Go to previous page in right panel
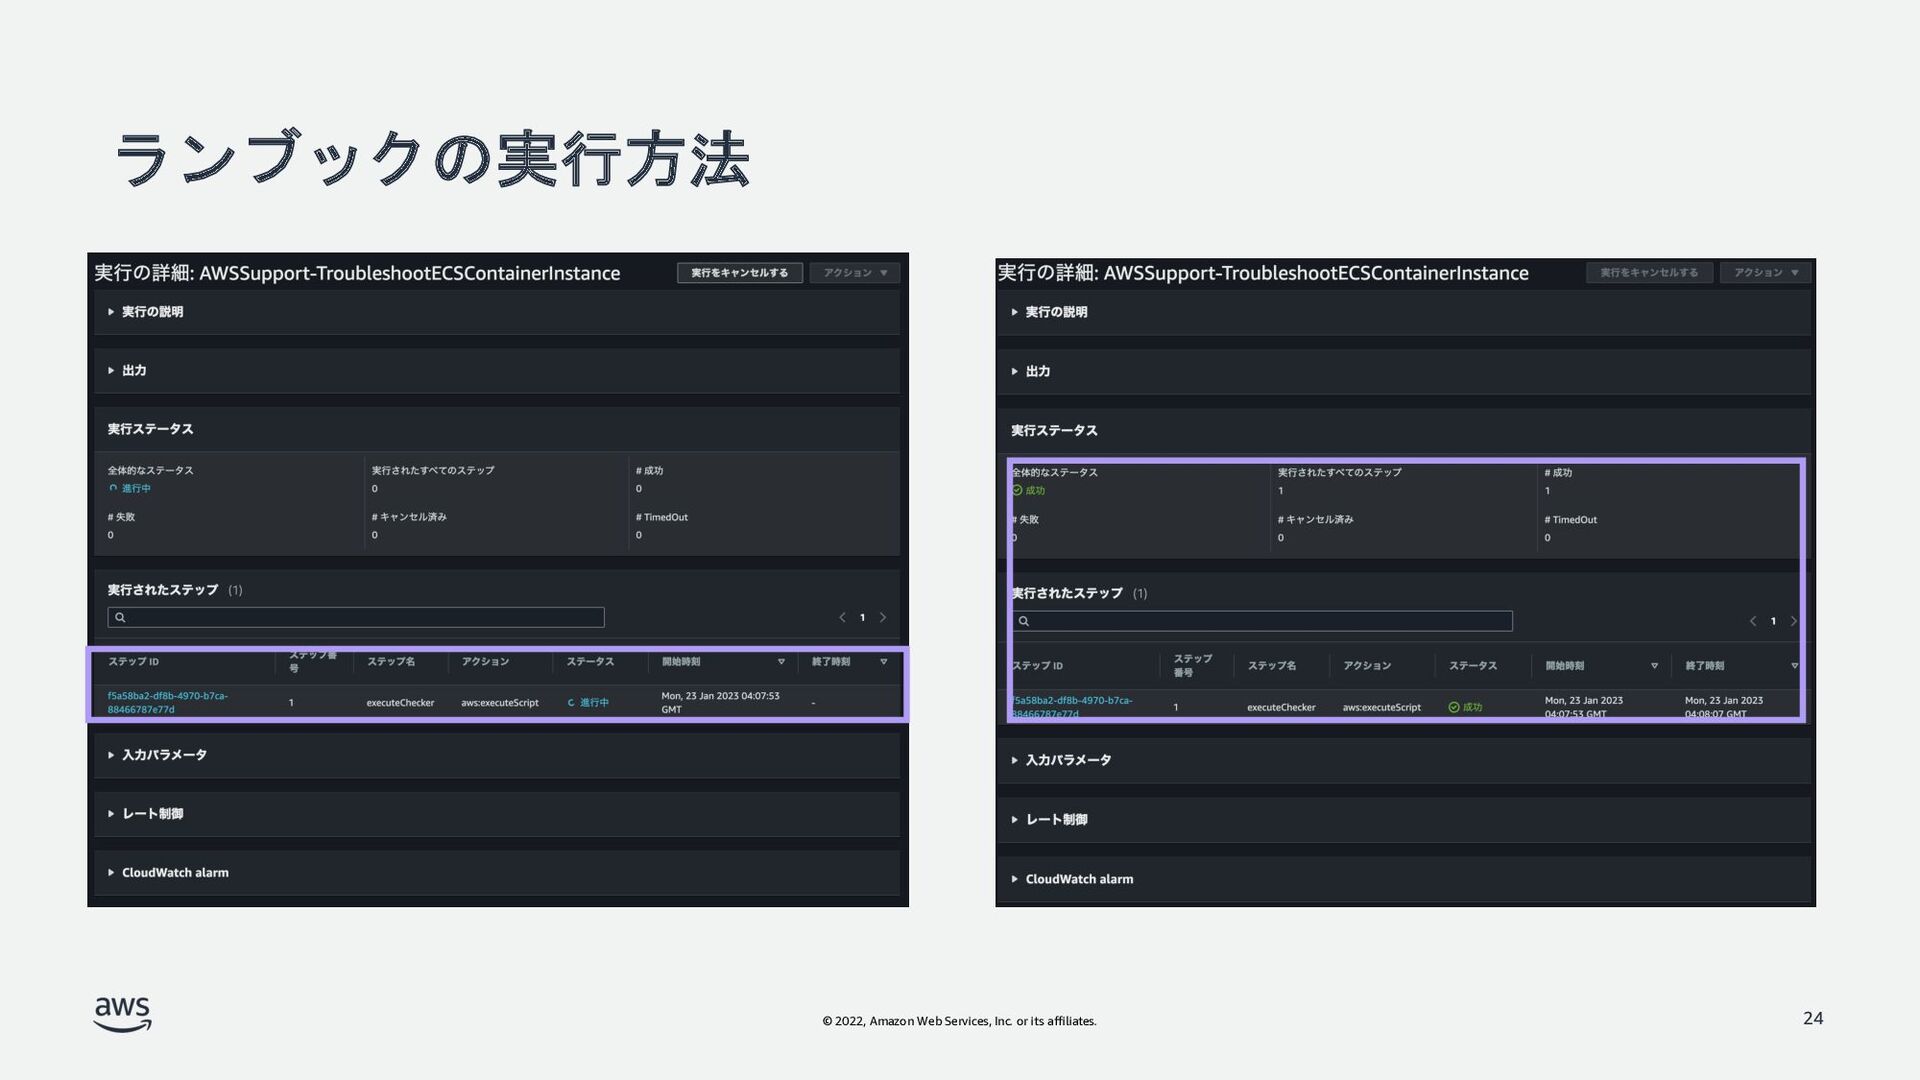 click(x=1753, y=621)
